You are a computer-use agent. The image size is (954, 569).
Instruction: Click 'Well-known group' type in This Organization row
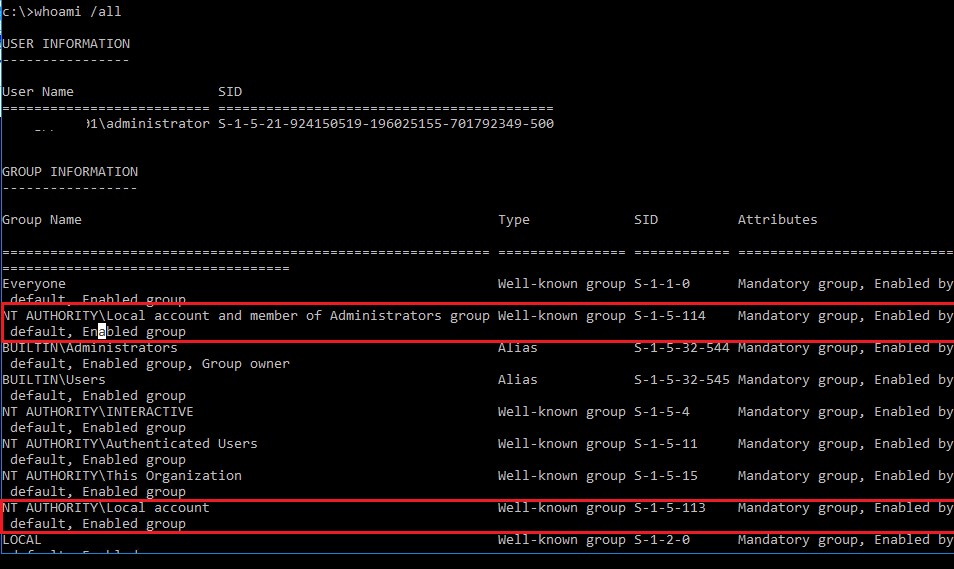(562, 476)
